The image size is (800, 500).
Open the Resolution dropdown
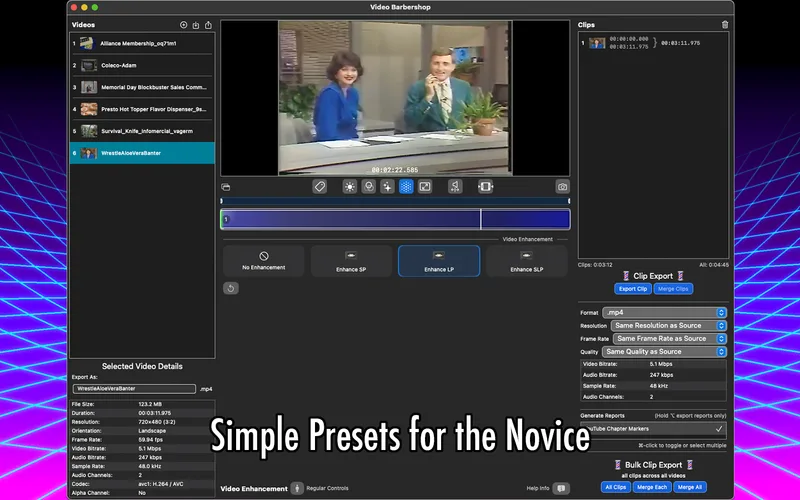tap(668, 326)
